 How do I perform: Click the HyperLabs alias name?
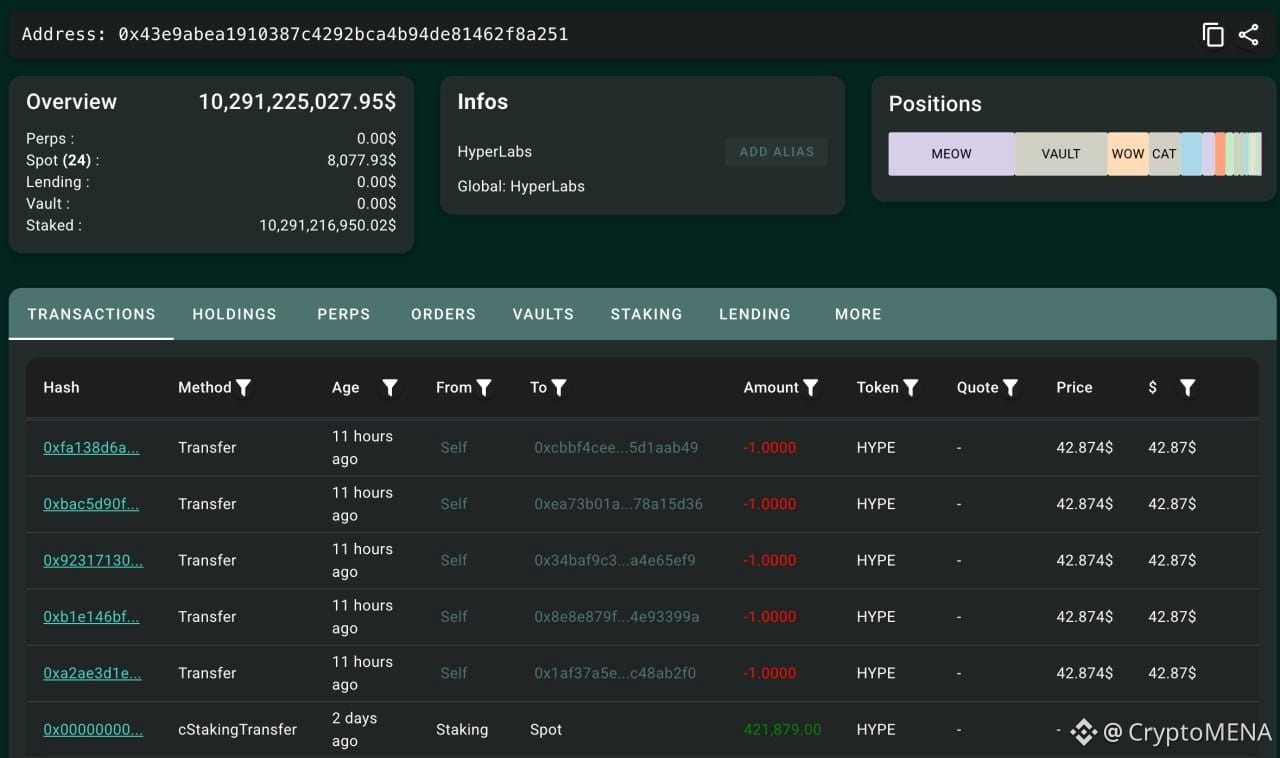[495, 152]
